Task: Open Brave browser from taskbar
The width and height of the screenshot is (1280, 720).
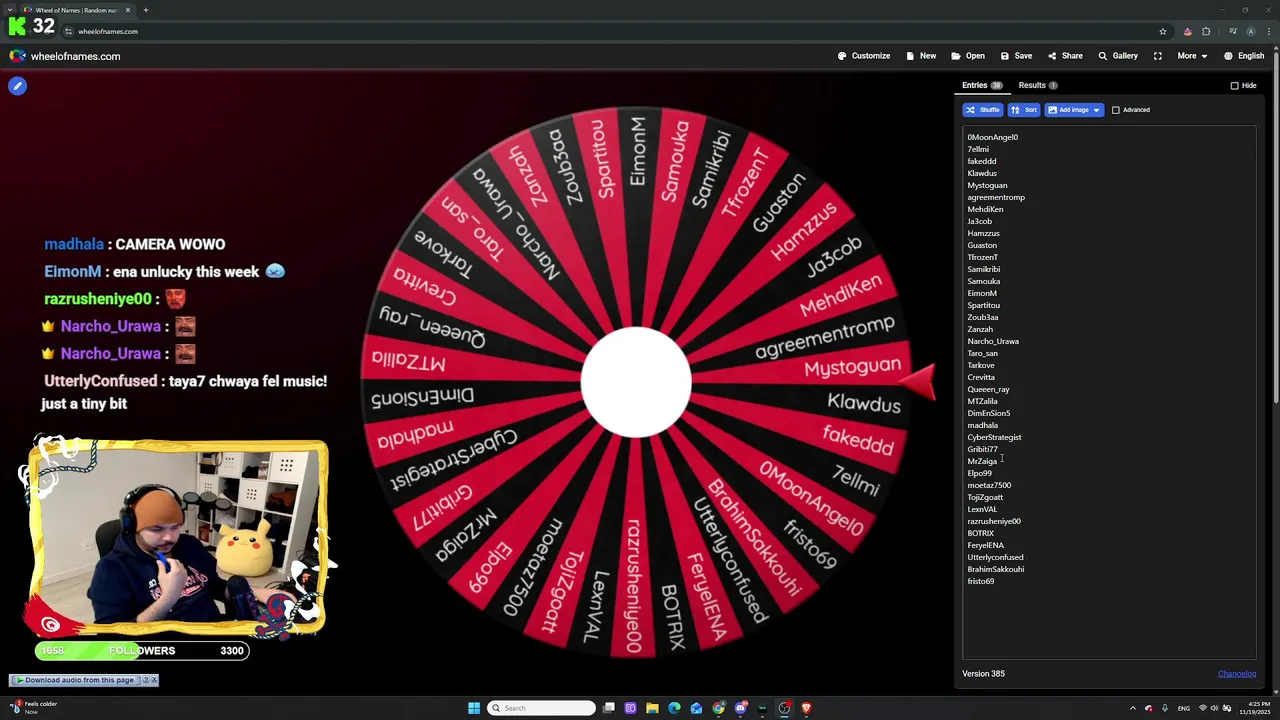Action: pyautogui.click(x=806, y=708)
